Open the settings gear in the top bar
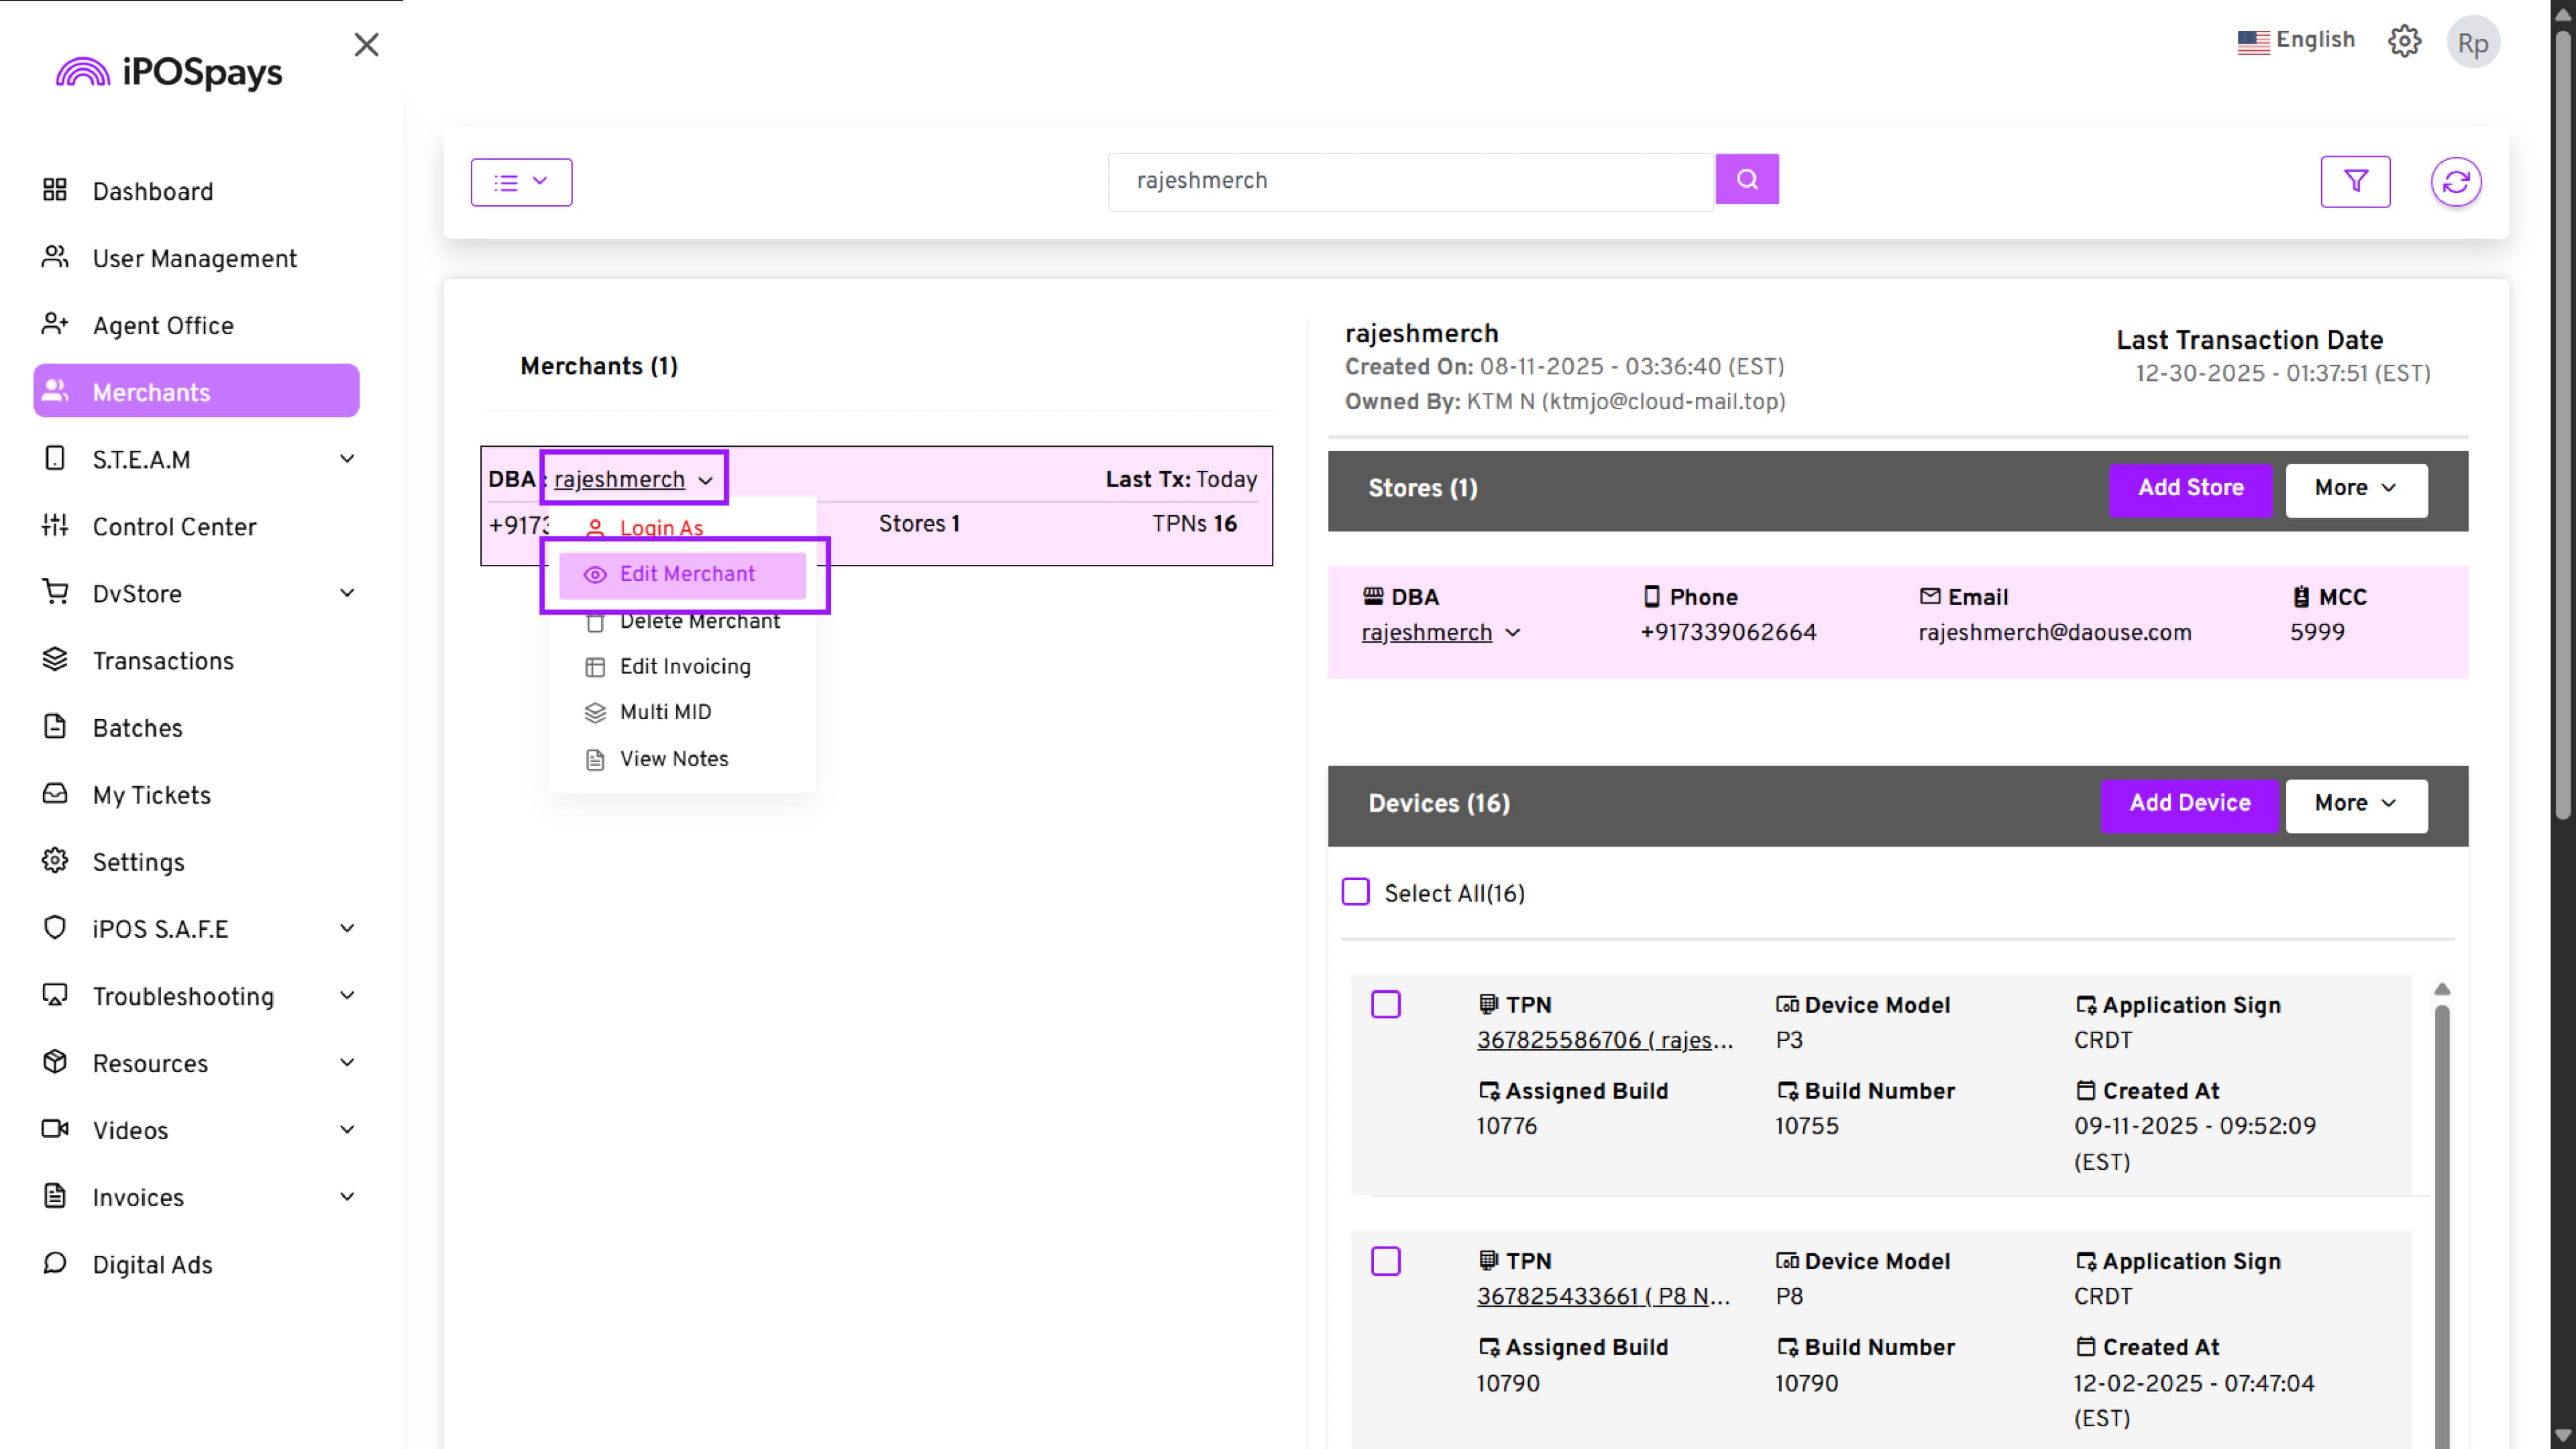The height and width of the screenshot is (1449, 2576). pyautogui.click(x=2404, y=41)
